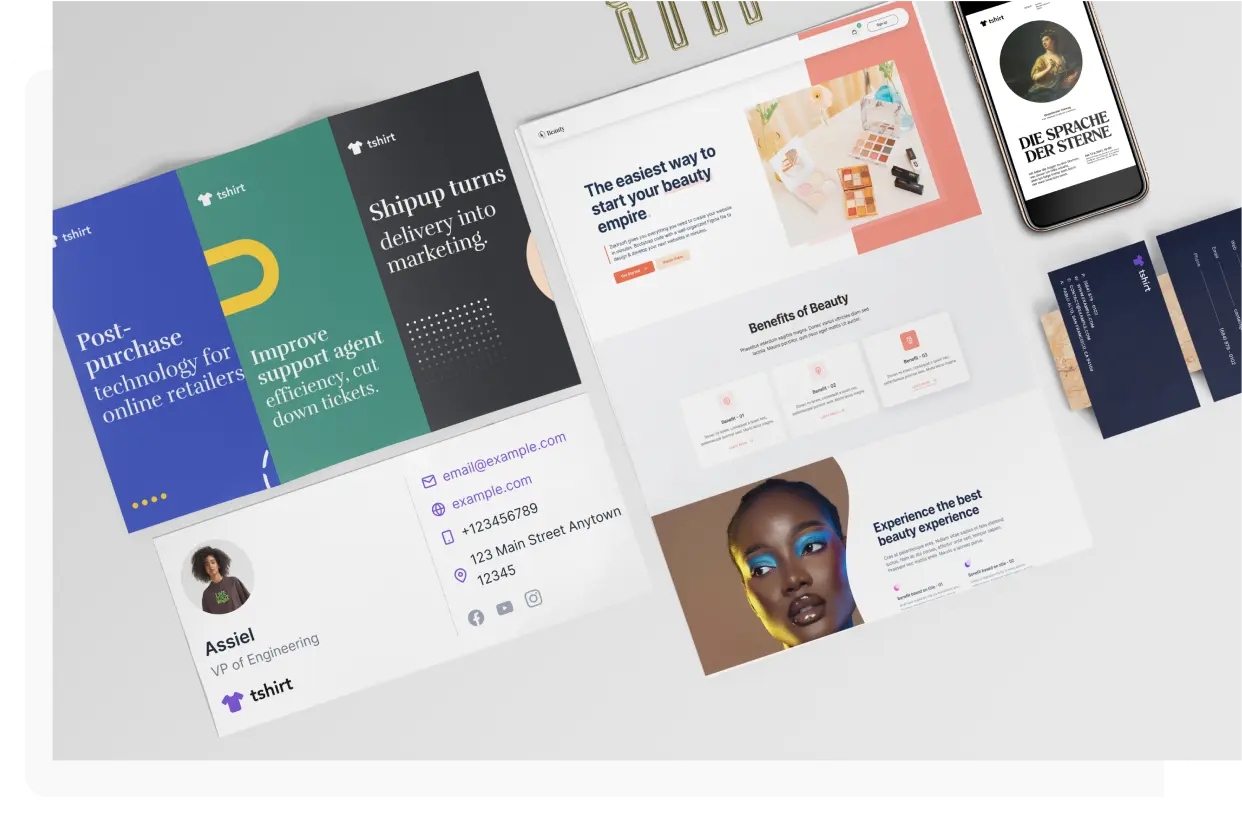Click the white tshirt logo on dark panel

pos(371,143)
